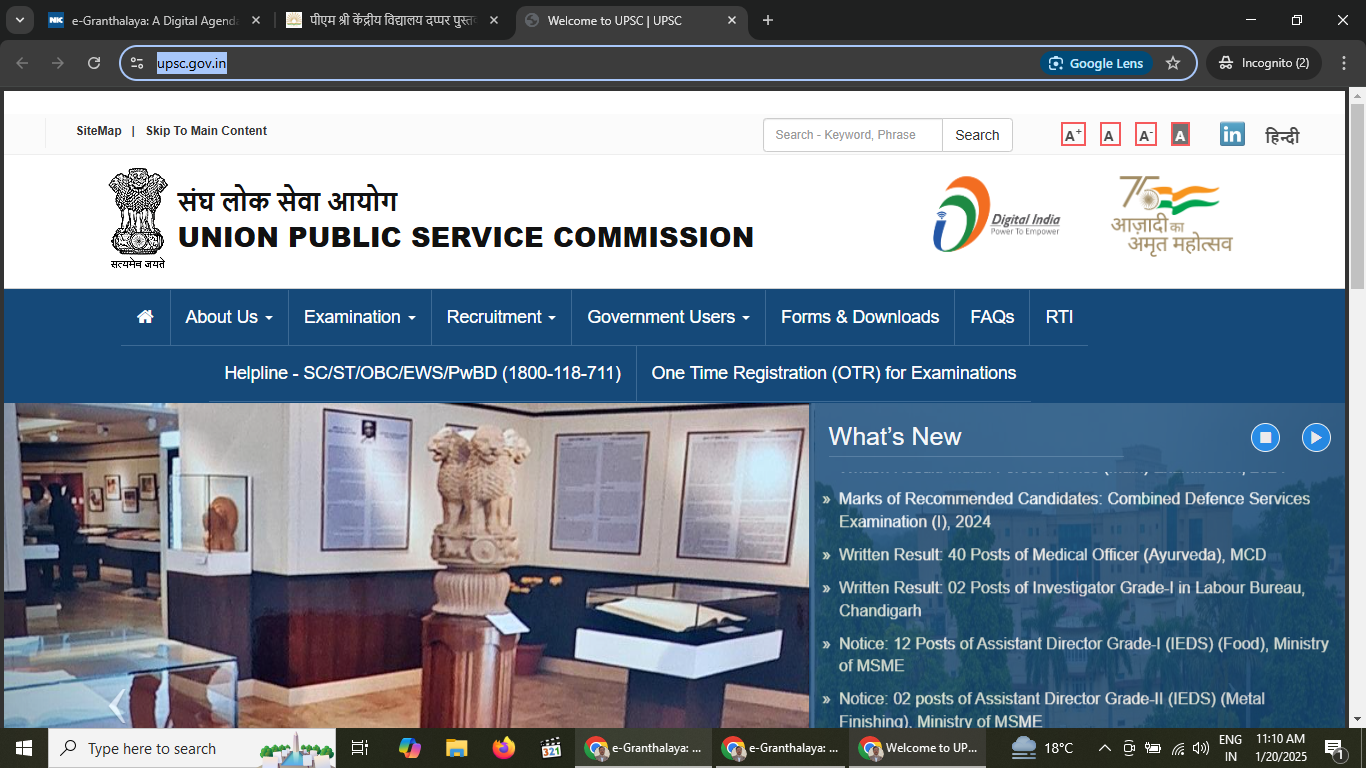This screenshot has height=768, width=1366.
Task: Open the tab search dropdown arrow
Action: click(20, 20)
